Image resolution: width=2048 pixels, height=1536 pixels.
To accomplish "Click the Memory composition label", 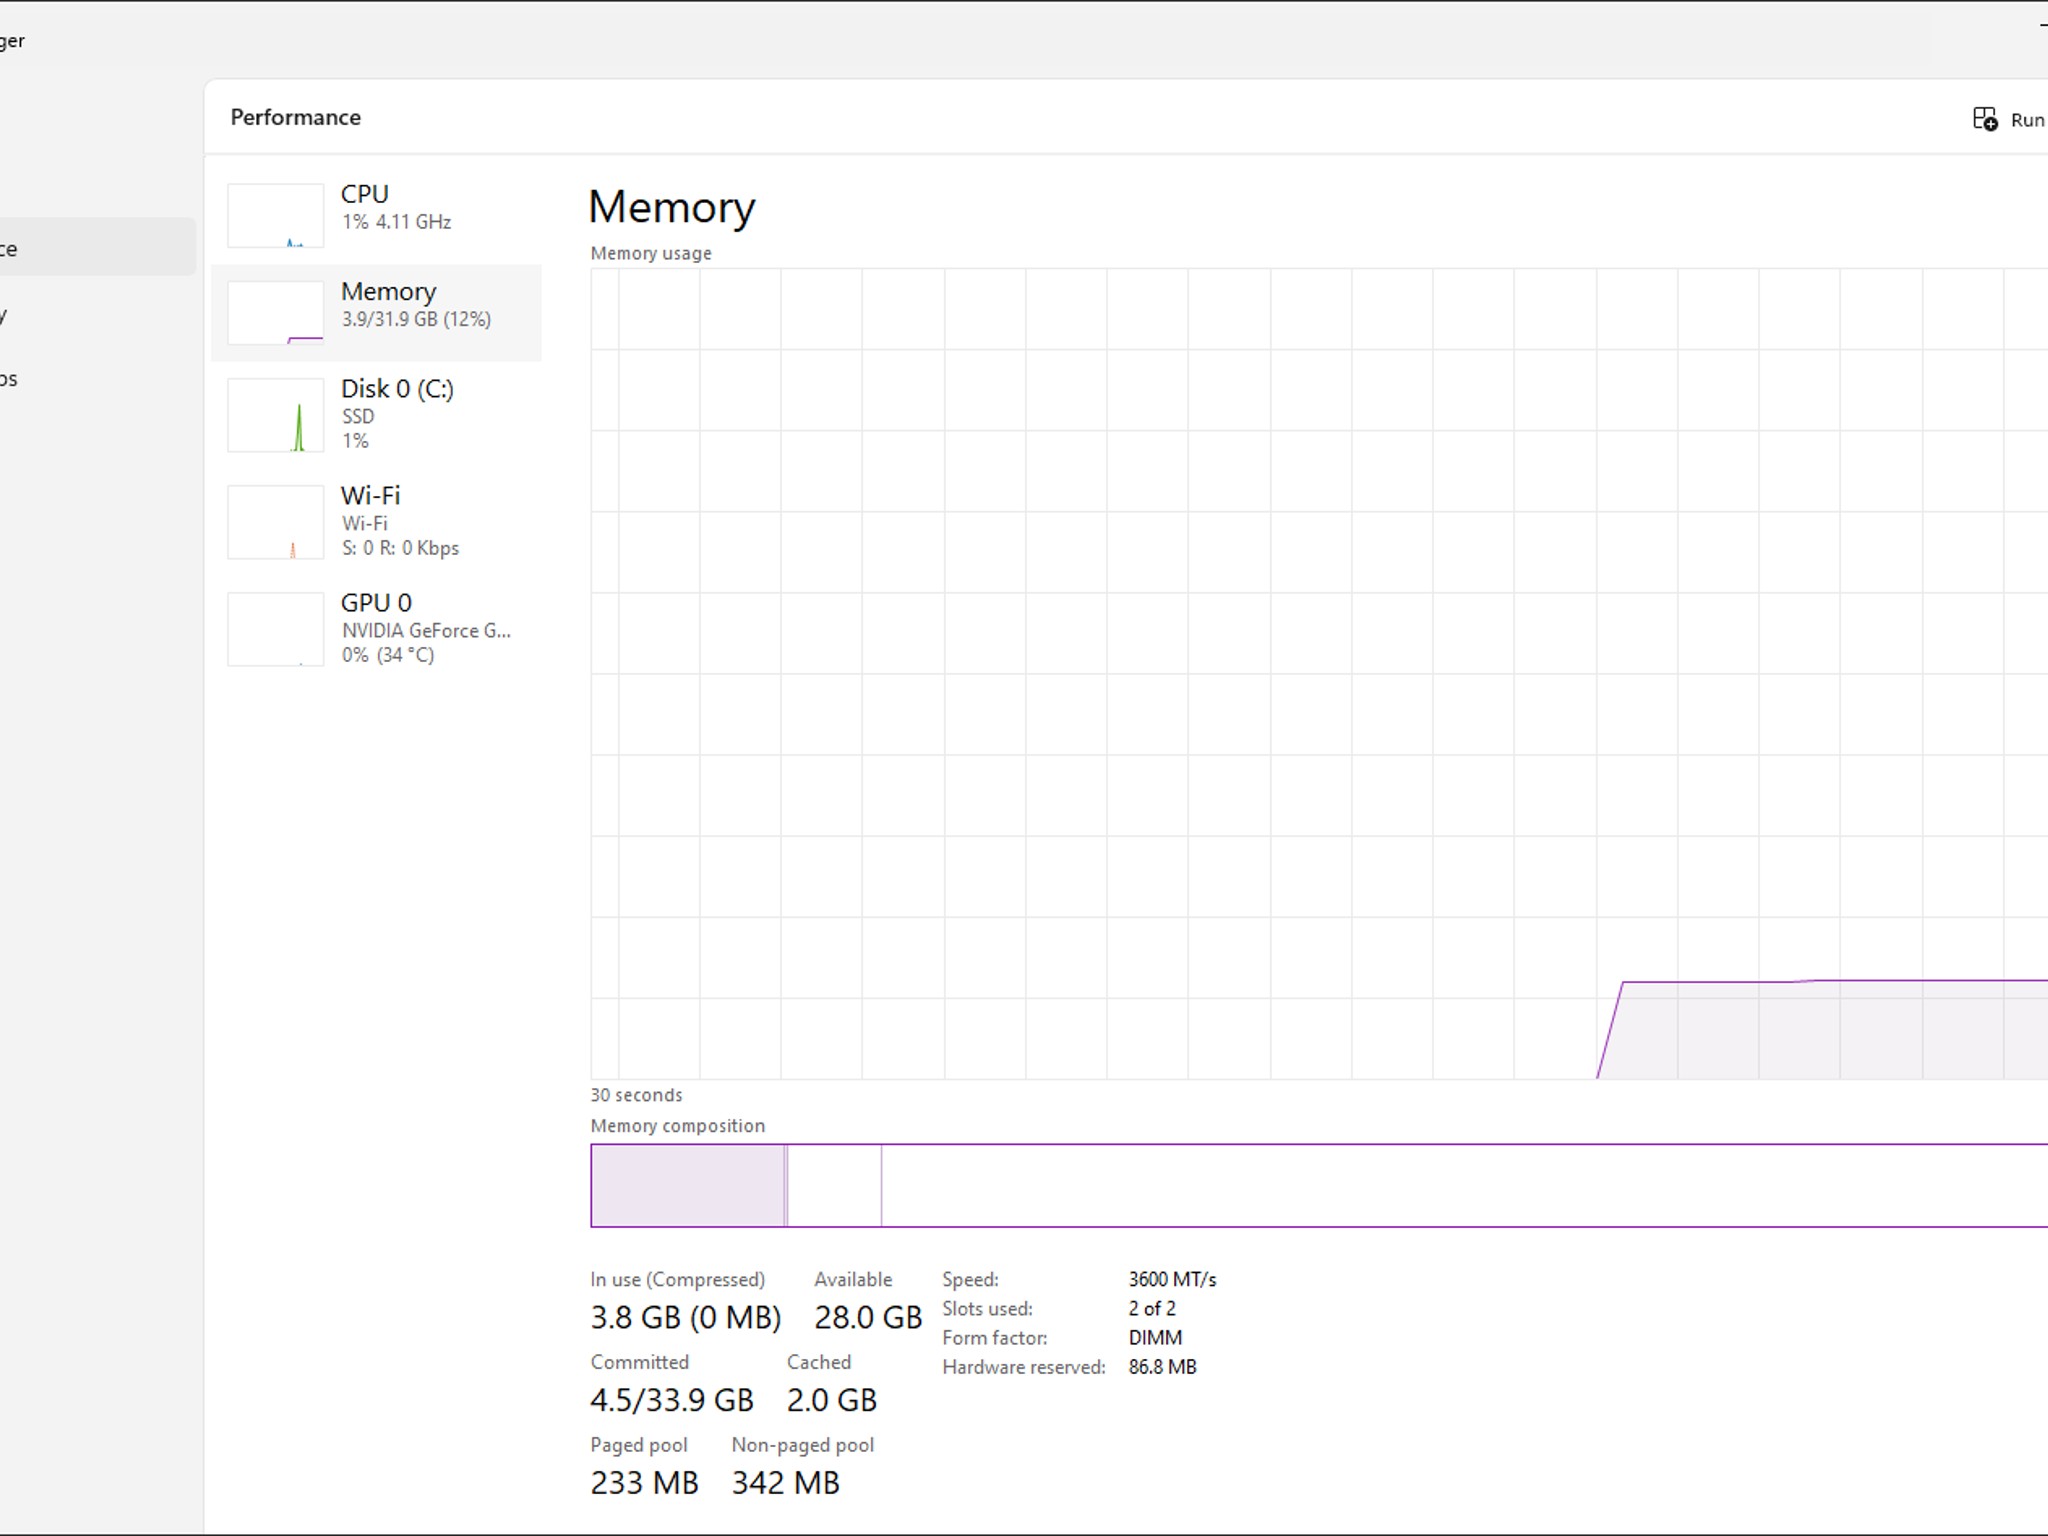I will click(x=678, y=1126).
